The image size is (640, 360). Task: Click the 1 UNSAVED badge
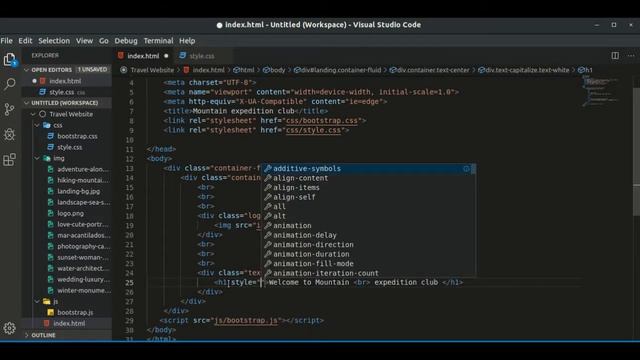(x=92, y=70)
